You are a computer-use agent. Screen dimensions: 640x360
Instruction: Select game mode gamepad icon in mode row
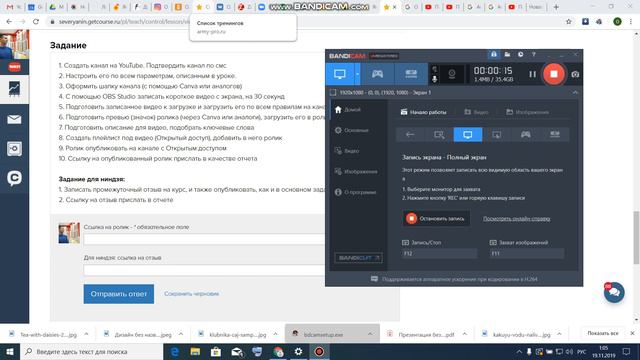526,135
